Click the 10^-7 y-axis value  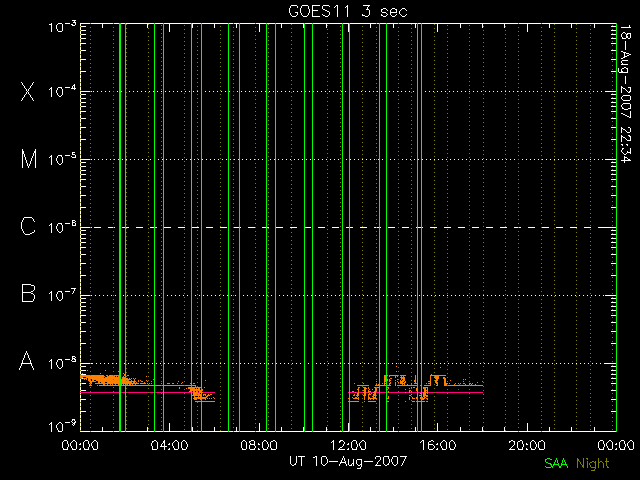[62, 295]
